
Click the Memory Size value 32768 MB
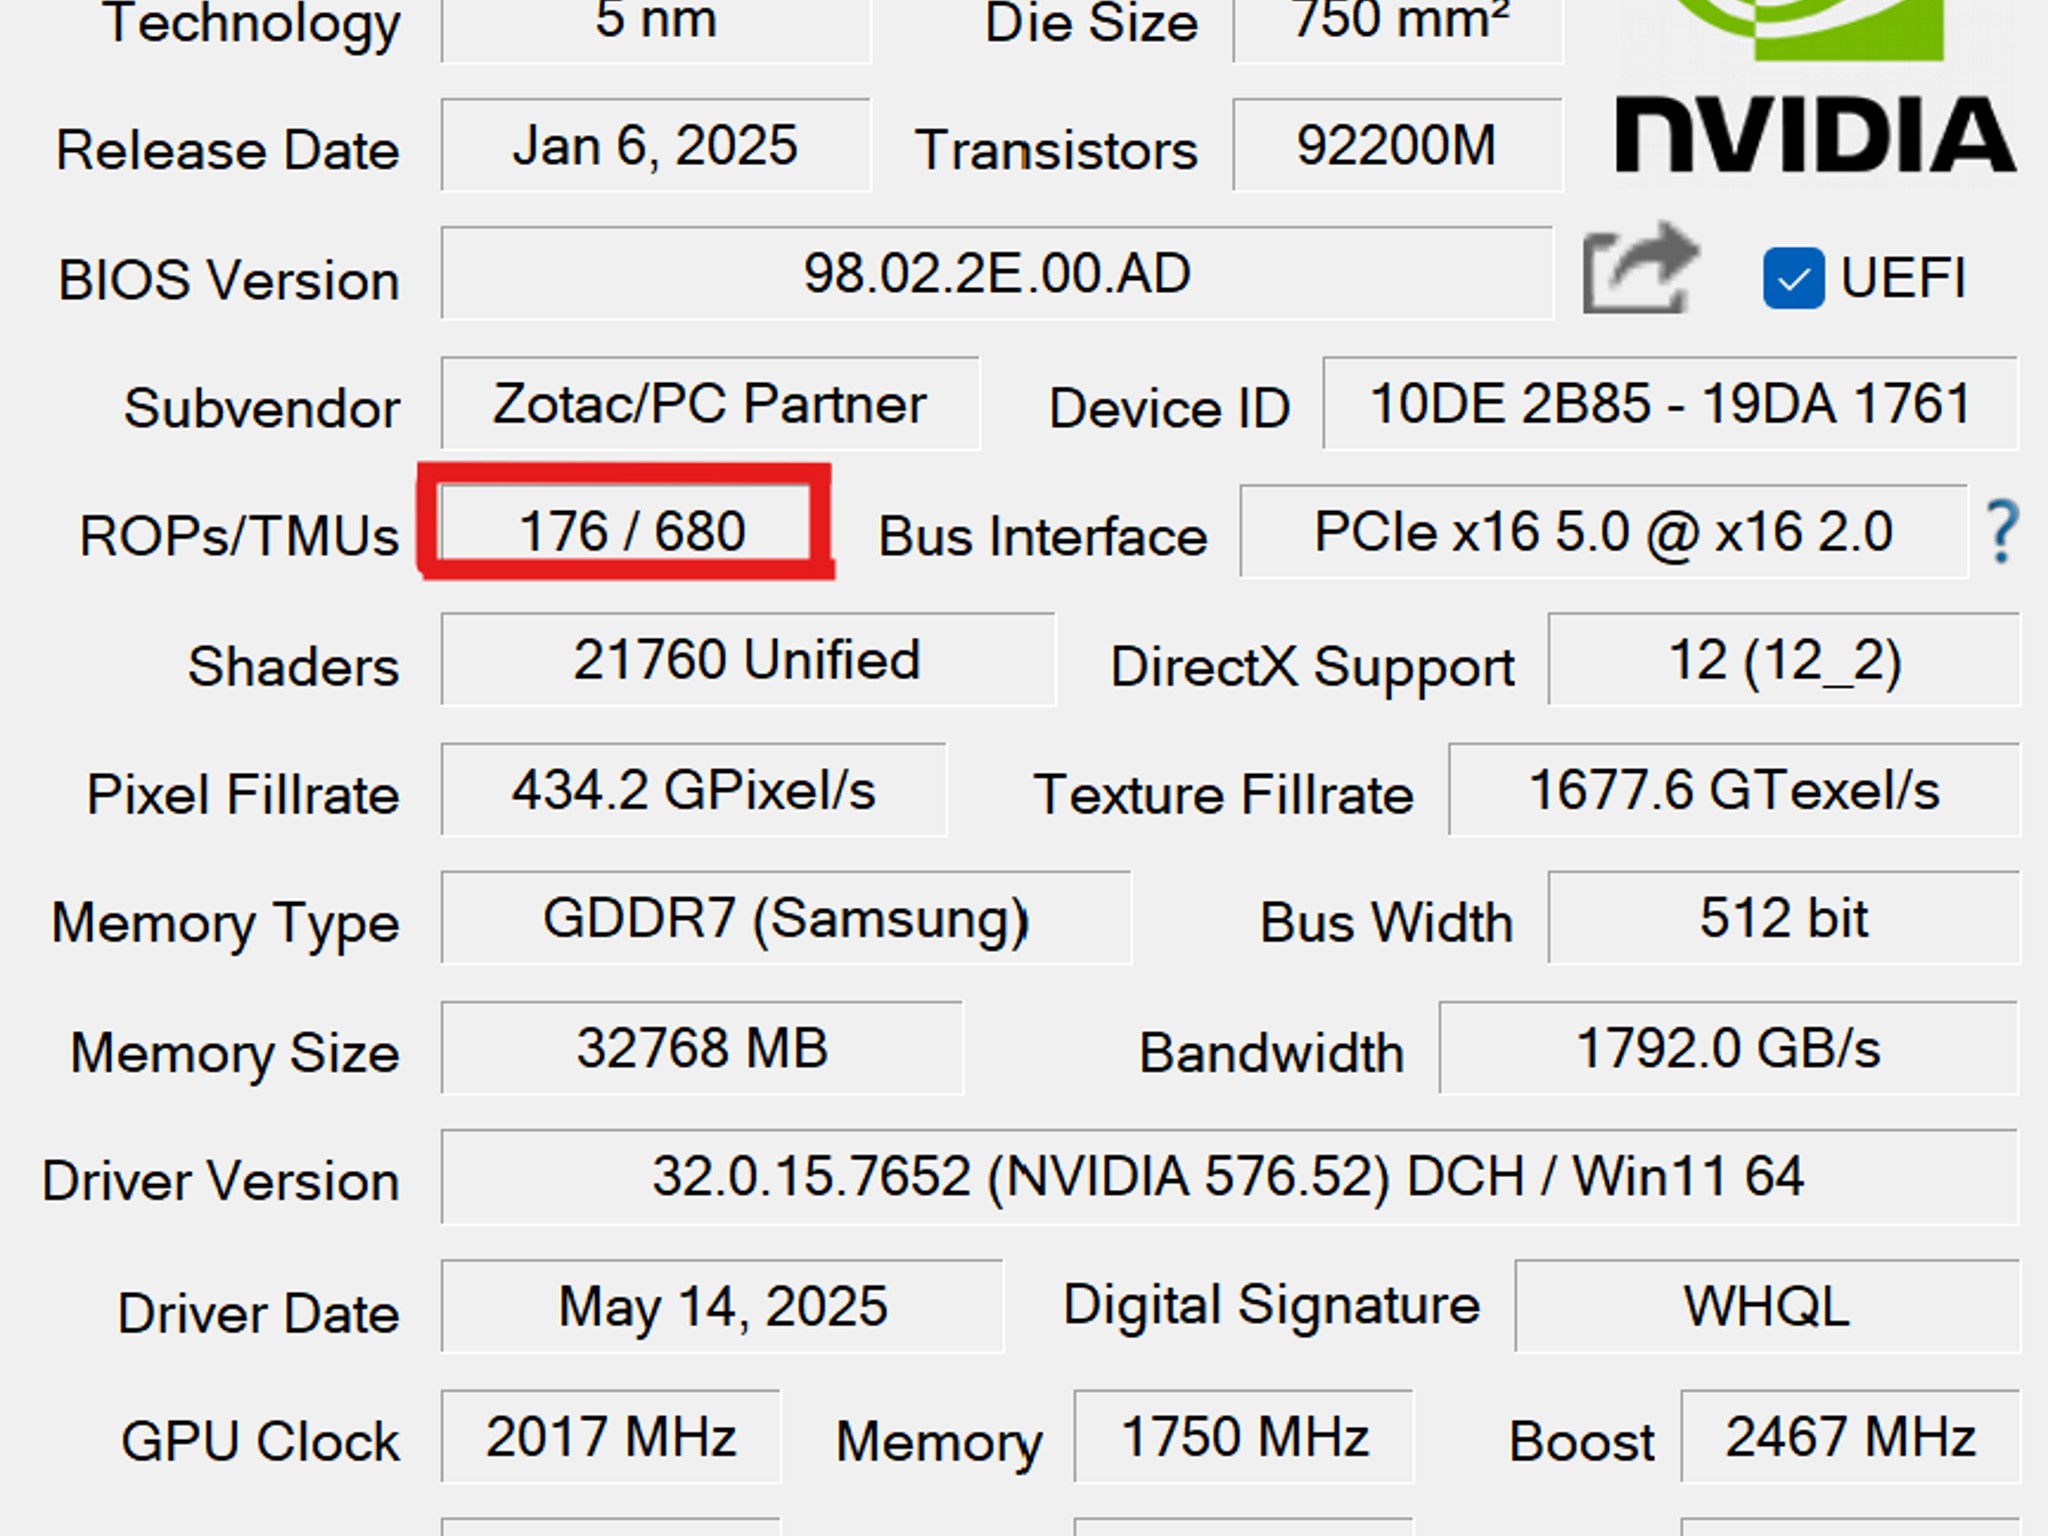pyautogui.click(x=702, y=1048)
